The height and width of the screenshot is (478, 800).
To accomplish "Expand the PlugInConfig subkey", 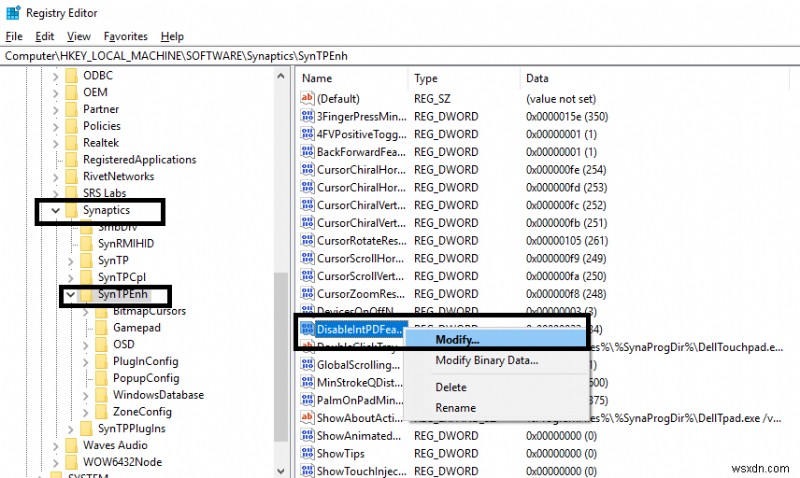I will coord(85,362).
